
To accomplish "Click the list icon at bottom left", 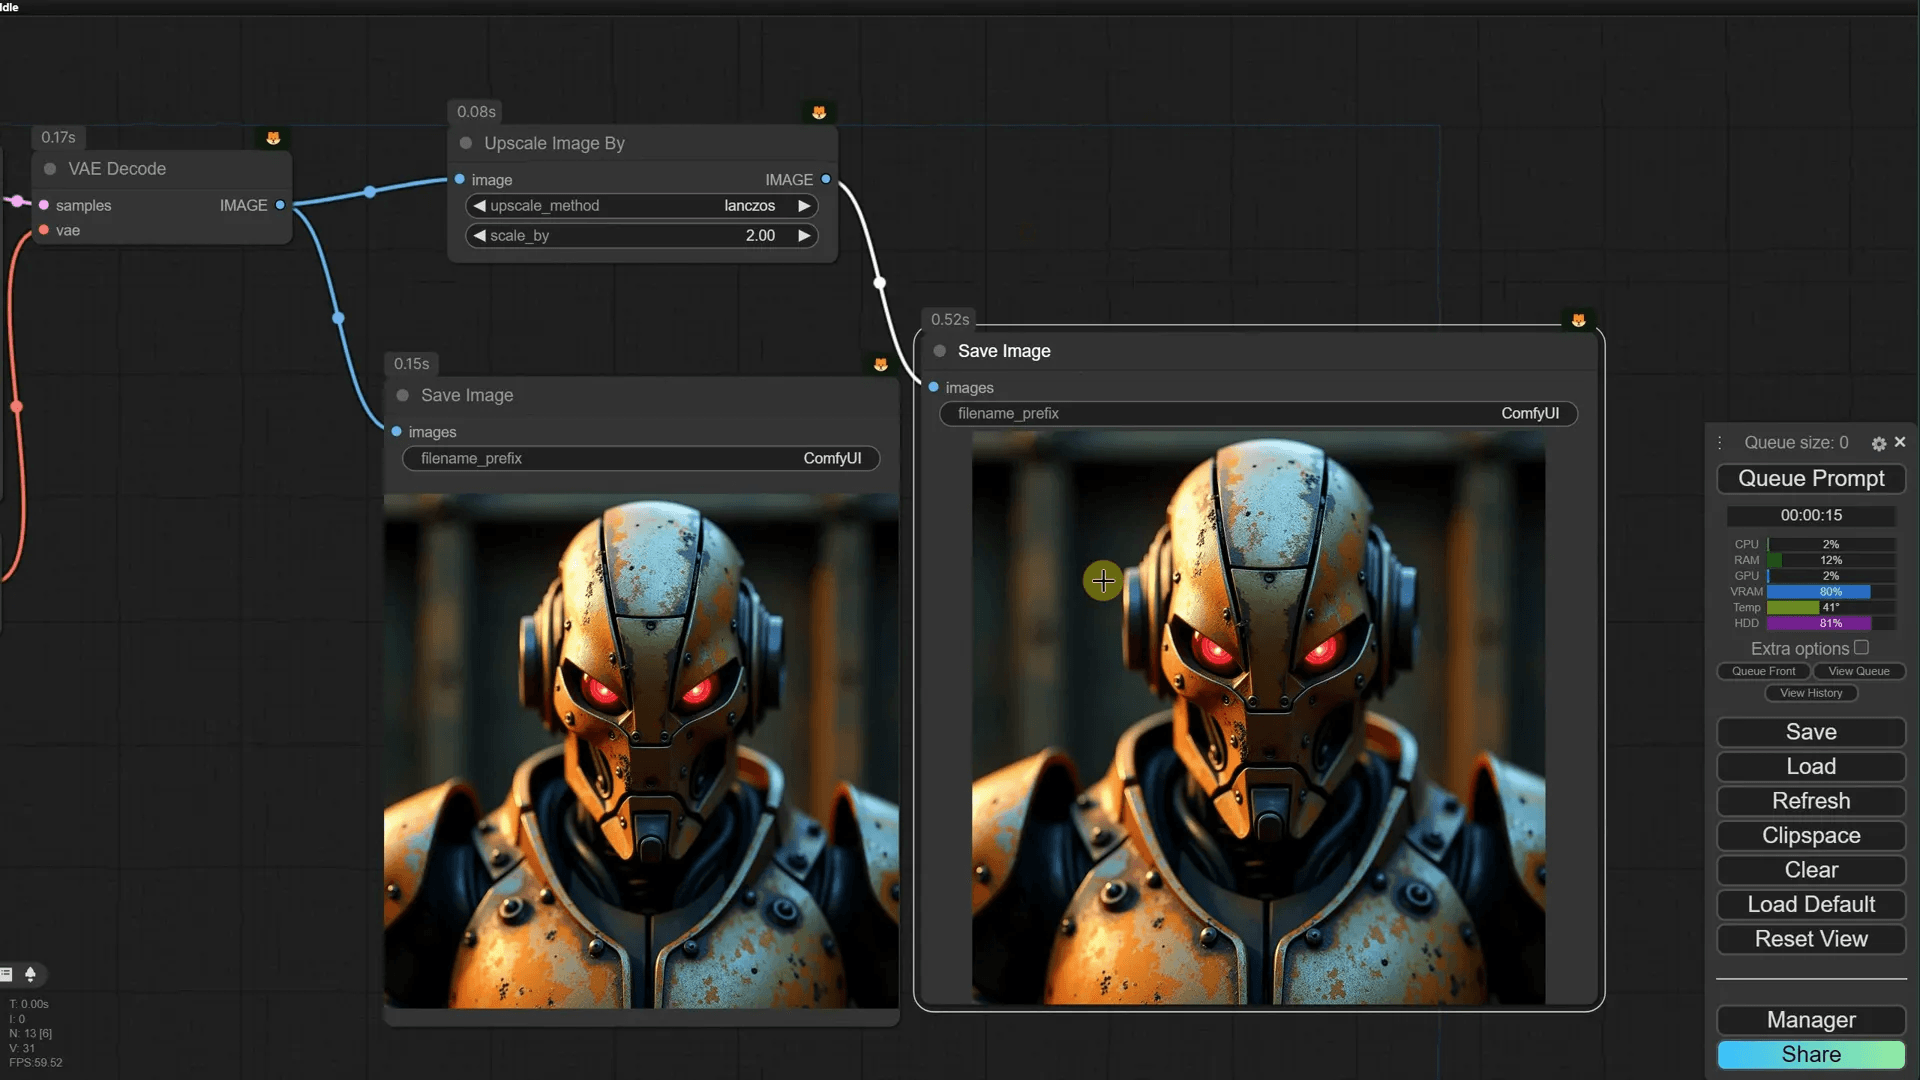I will (7, 974).
